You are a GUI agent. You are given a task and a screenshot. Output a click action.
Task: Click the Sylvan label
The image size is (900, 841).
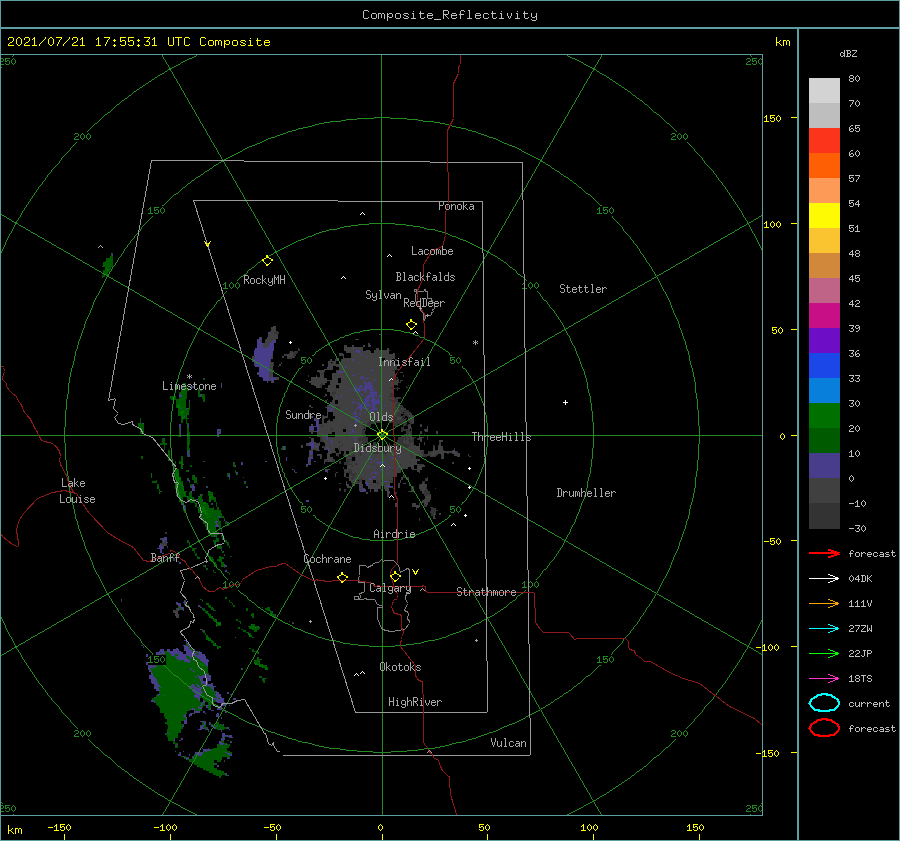pyautogui.click(x=383, y=295)
